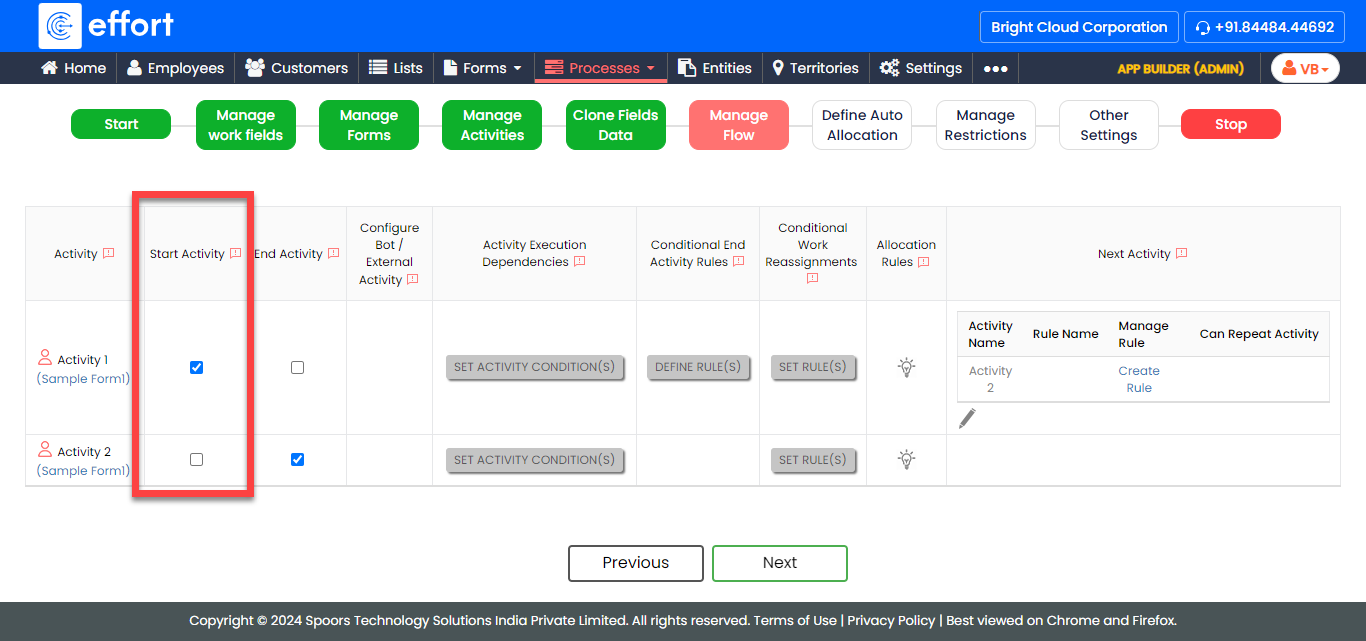The image size is (1366, 641).
Task: Click the lightbulb Allocation Rules icon for Activity 2
Action: coord(906,460)
